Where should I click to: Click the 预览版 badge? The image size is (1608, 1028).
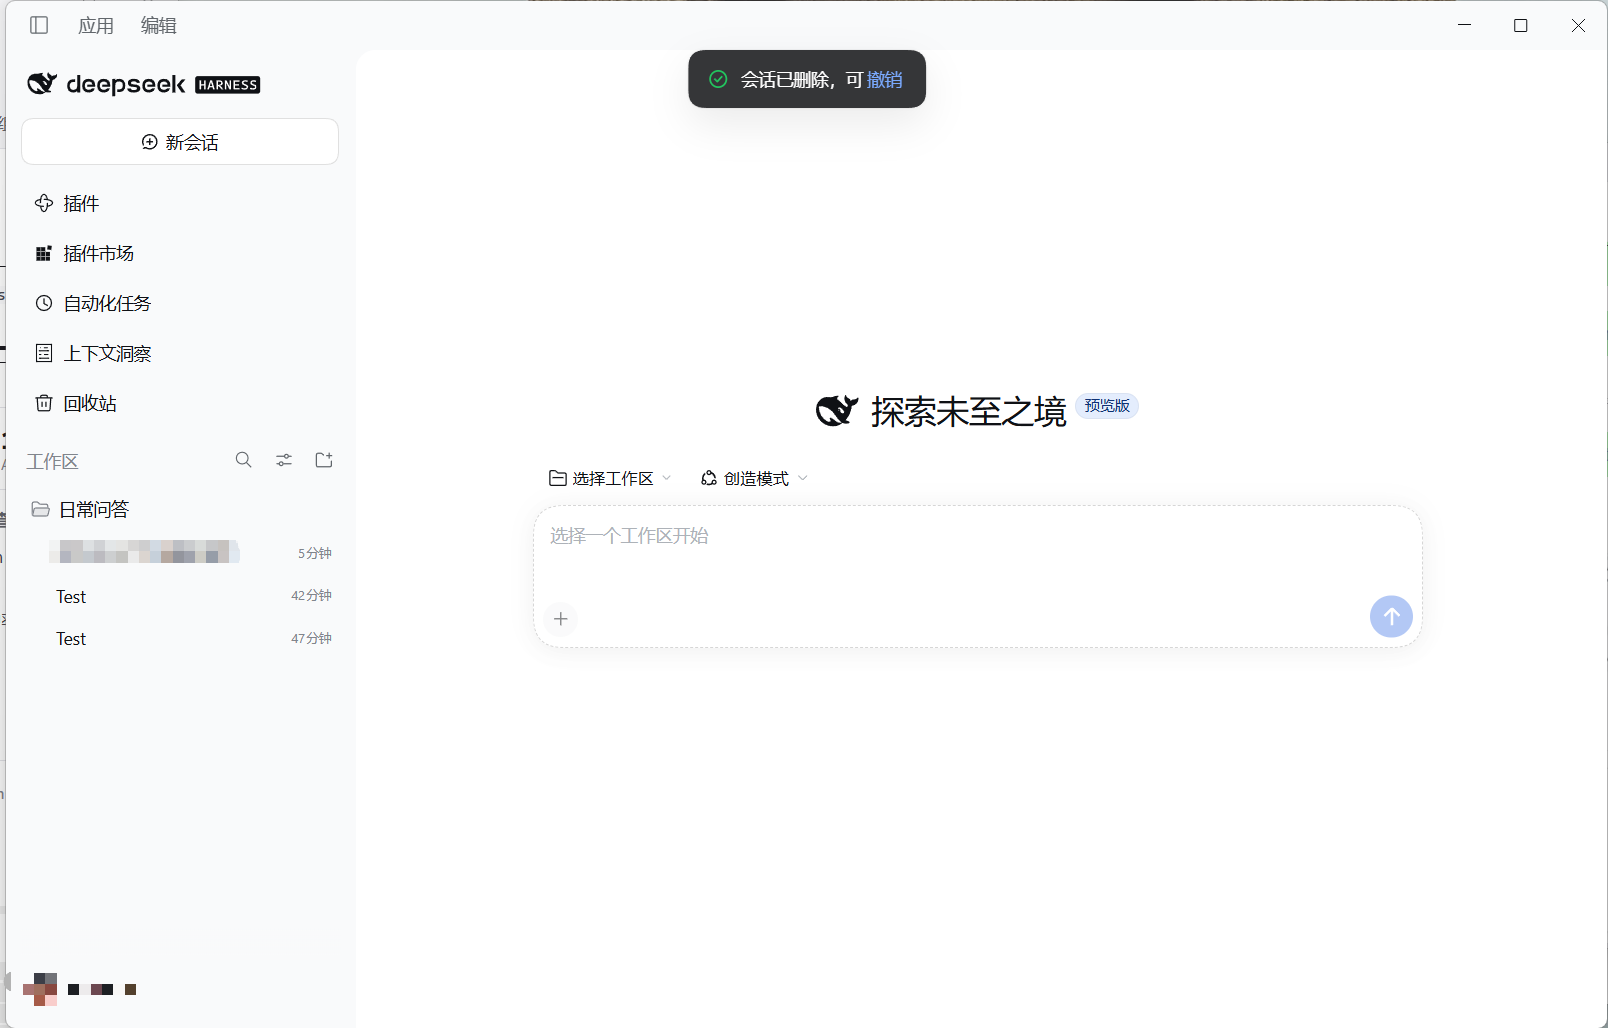pos(1107,406)
